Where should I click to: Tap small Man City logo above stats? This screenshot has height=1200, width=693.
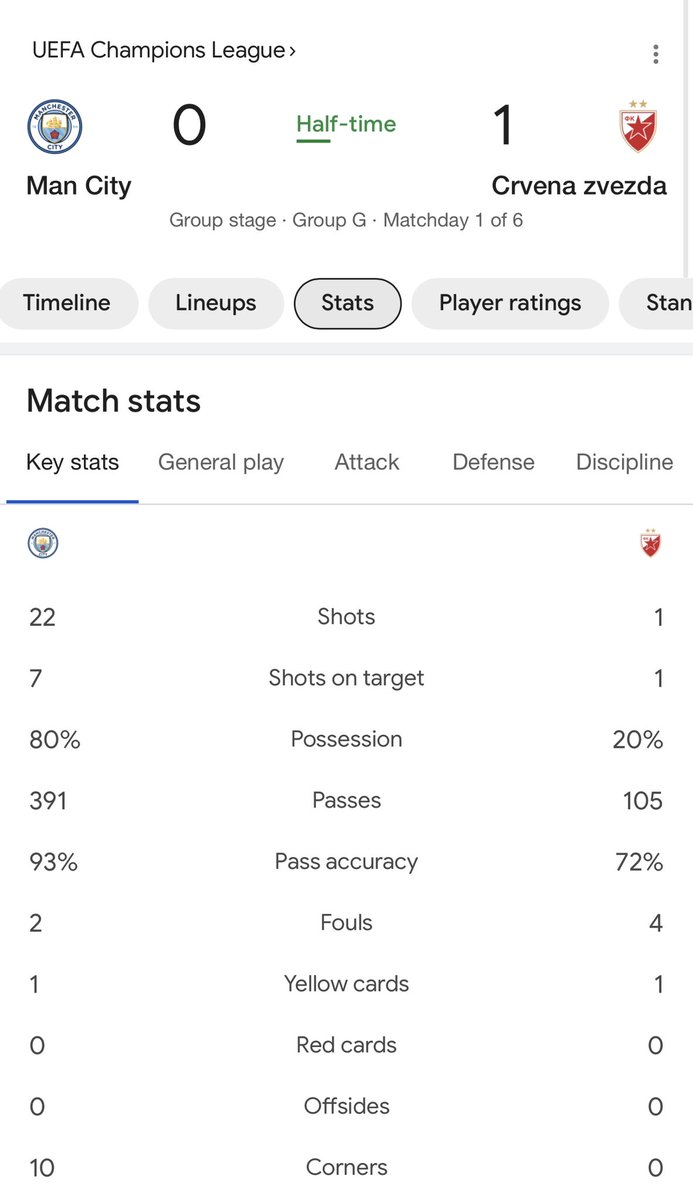[43, 543]
